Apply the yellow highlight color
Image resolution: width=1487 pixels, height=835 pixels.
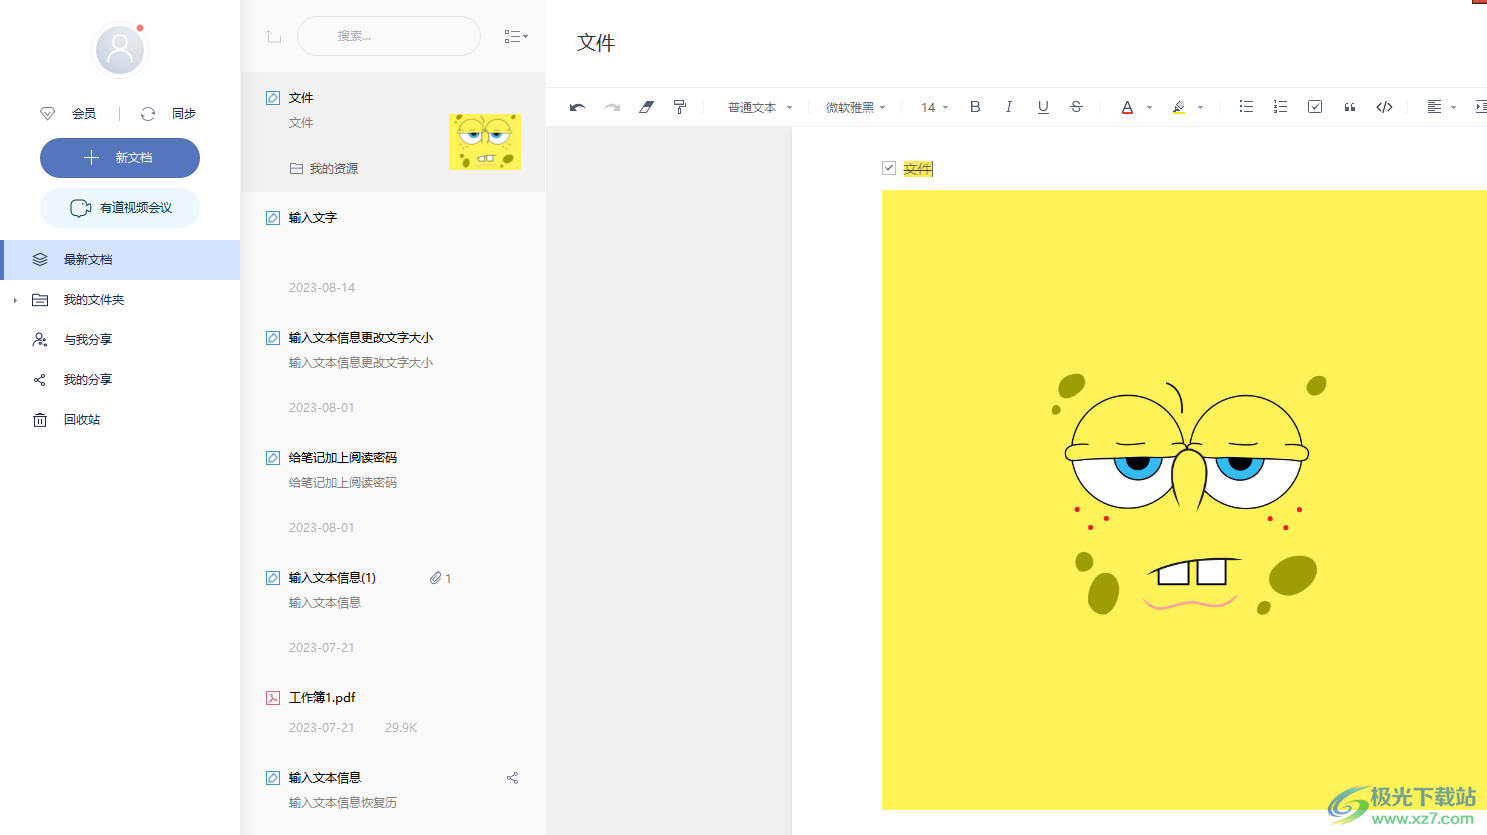[1179, 107]
